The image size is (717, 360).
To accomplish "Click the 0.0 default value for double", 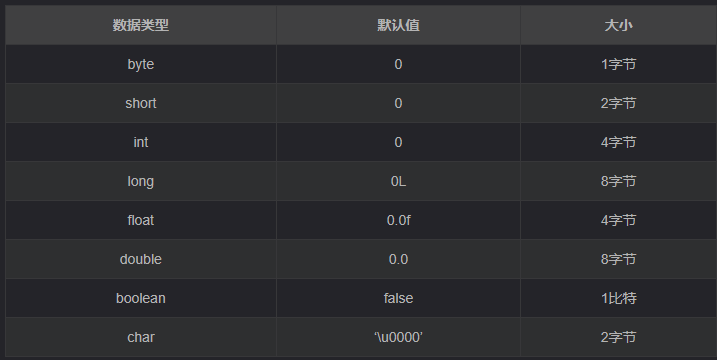I will coord(398,259).
